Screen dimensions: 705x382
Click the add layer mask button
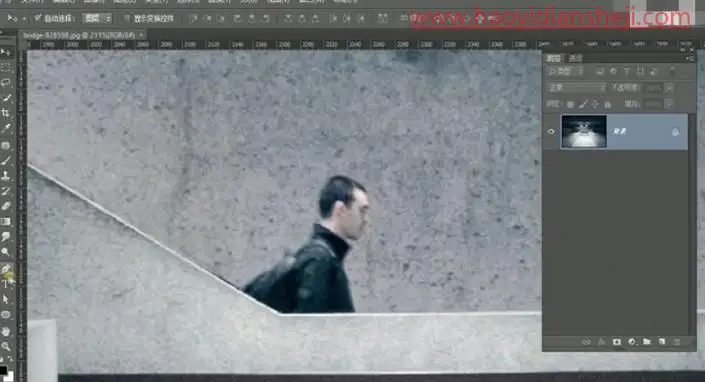[617, 342]
